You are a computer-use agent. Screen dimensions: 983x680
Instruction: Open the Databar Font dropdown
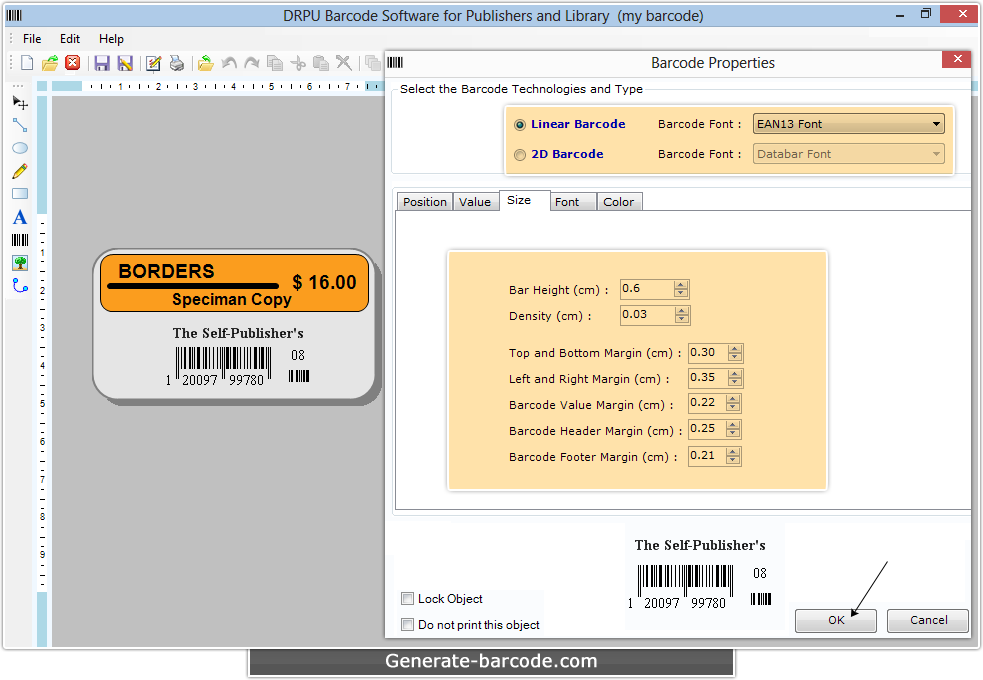(938, 153)
